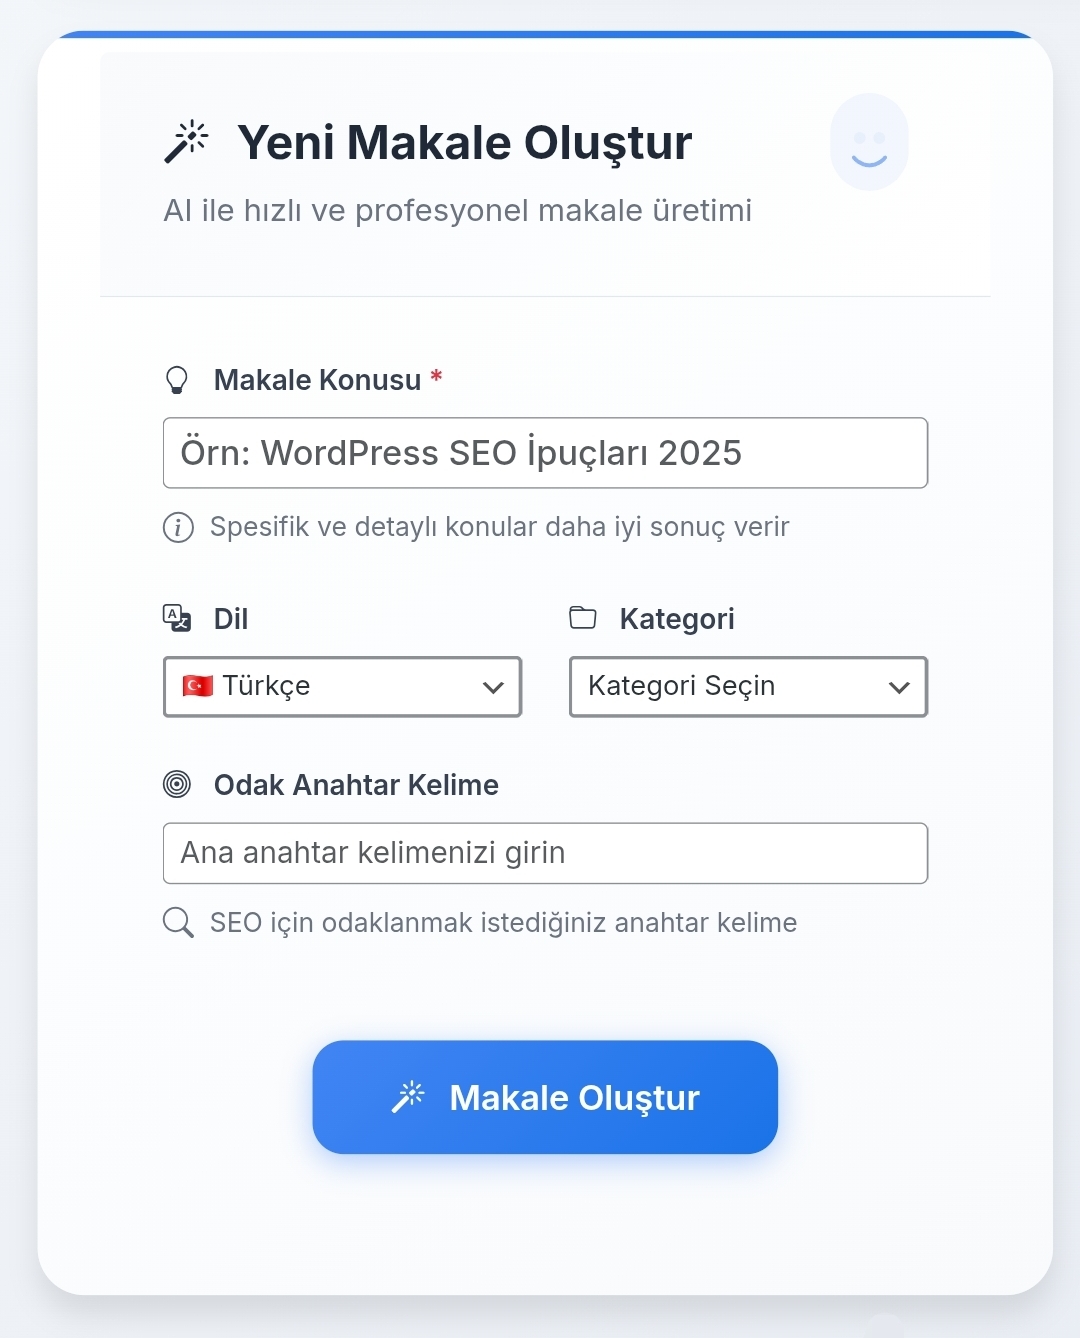Click the translate icon beside Dil

coord(177,618)
